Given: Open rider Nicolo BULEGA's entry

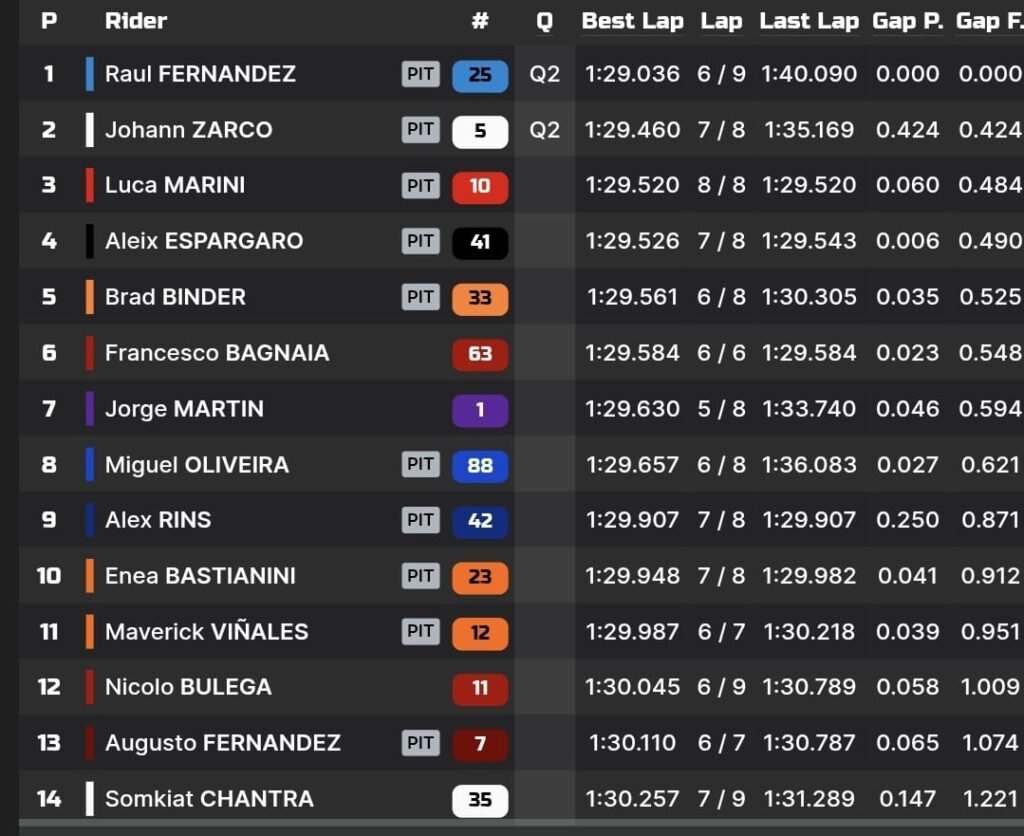Looking at the screenshot, I should (188, 687).
